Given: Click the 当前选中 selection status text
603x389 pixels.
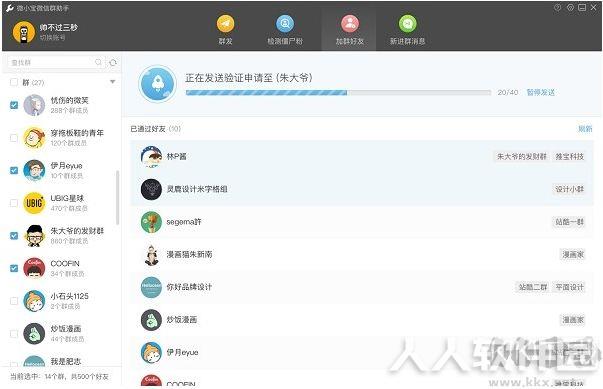Looking at the screenshot, I should click(x=59, y=377).
